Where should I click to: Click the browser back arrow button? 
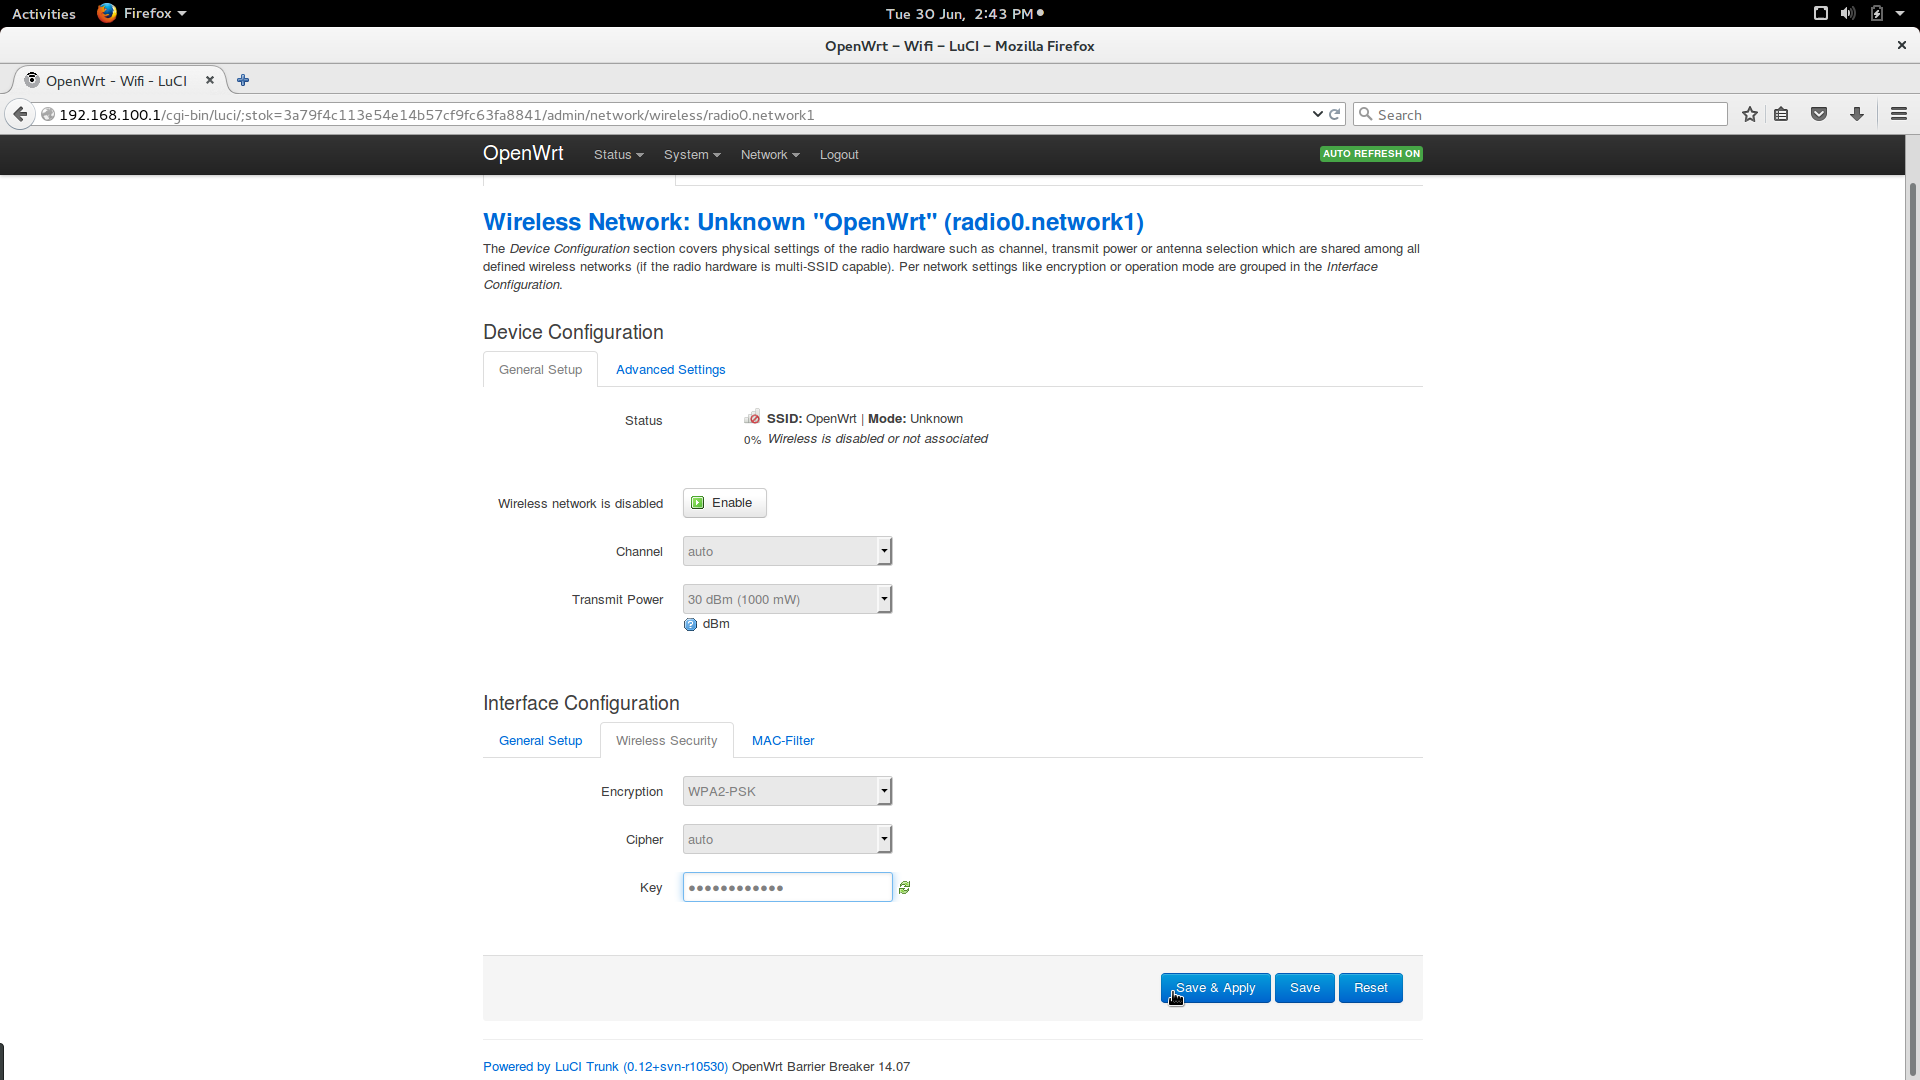[x=20, y=114]
